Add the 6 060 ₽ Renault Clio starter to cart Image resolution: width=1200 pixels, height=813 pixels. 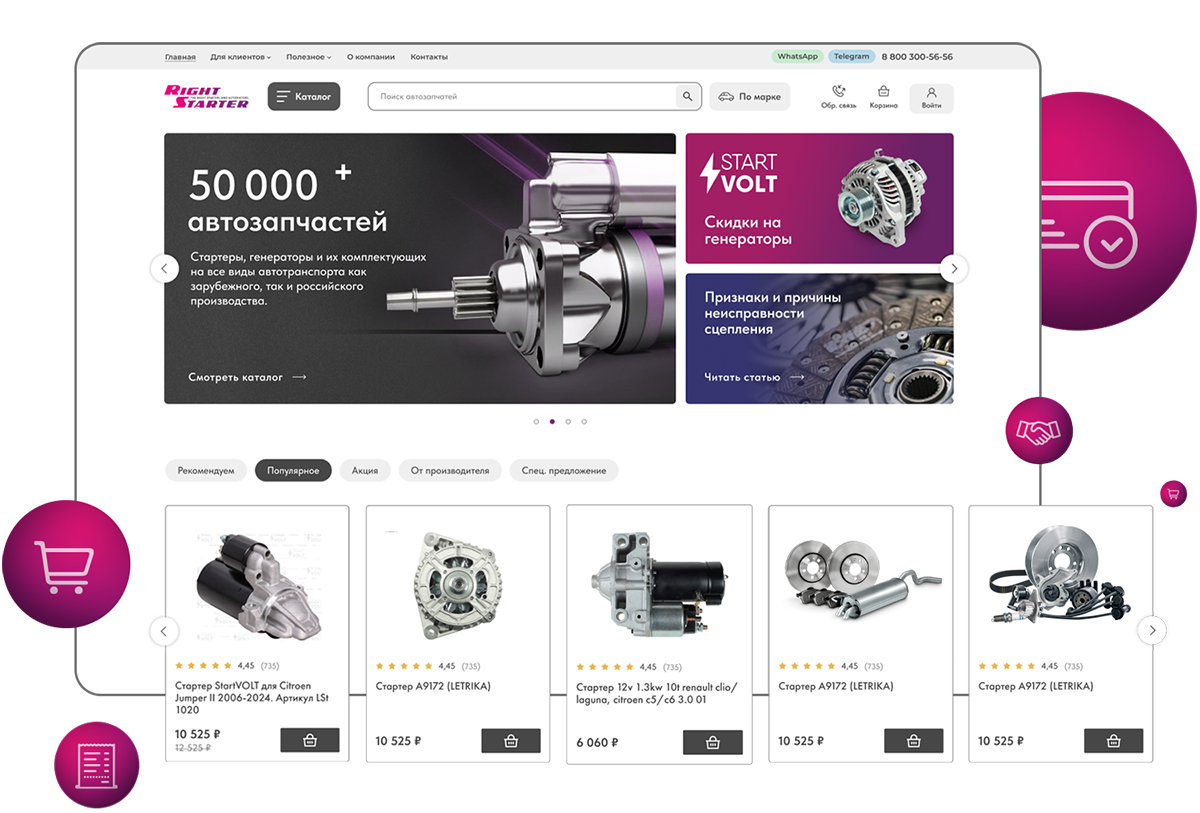point(712,742)
